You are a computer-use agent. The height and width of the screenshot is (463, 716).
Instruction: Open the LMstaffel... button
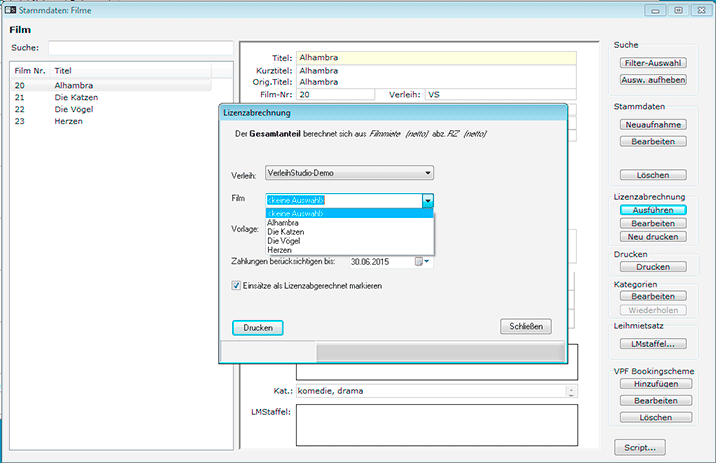click(x=653, y=343)
